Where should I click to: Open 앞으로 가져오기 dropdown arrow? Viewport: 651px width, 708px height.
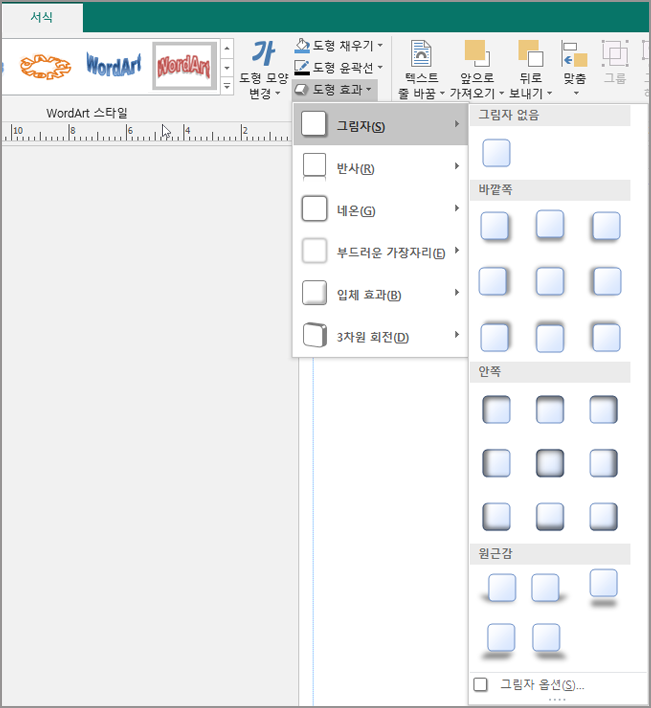501,93
